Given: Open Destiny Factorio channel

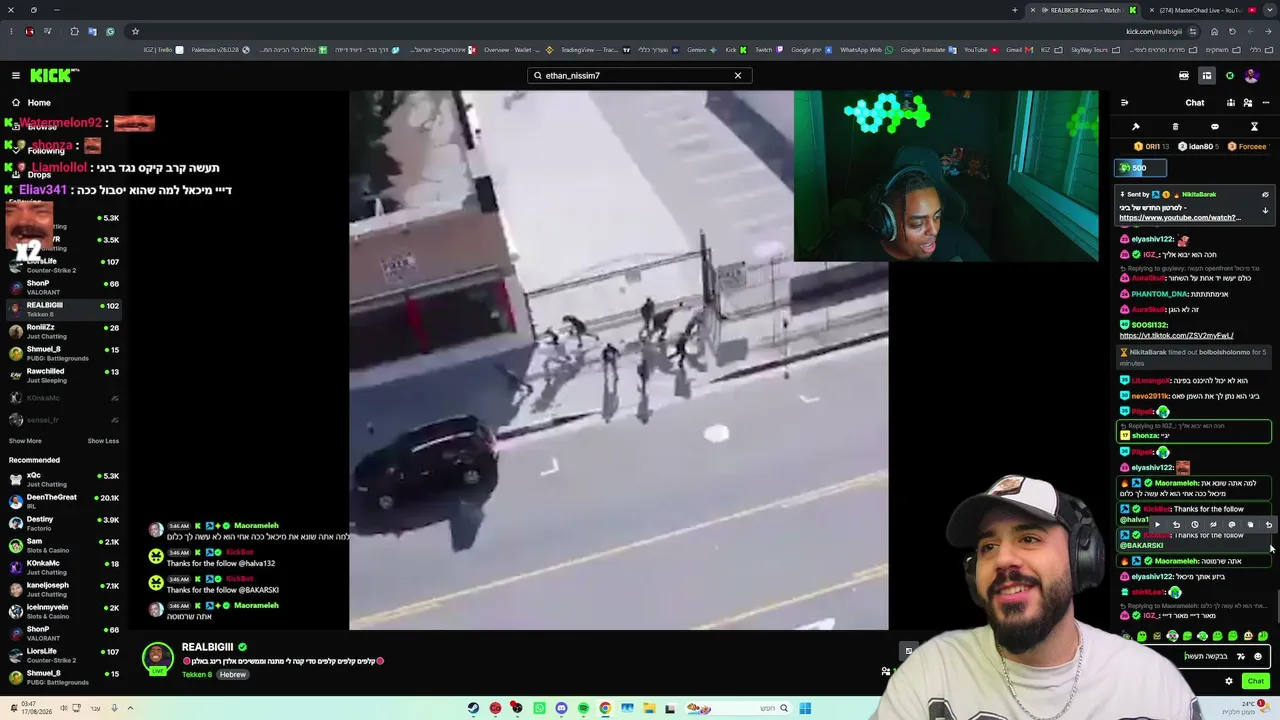Looking at the screenshot, I should point(63,523).
